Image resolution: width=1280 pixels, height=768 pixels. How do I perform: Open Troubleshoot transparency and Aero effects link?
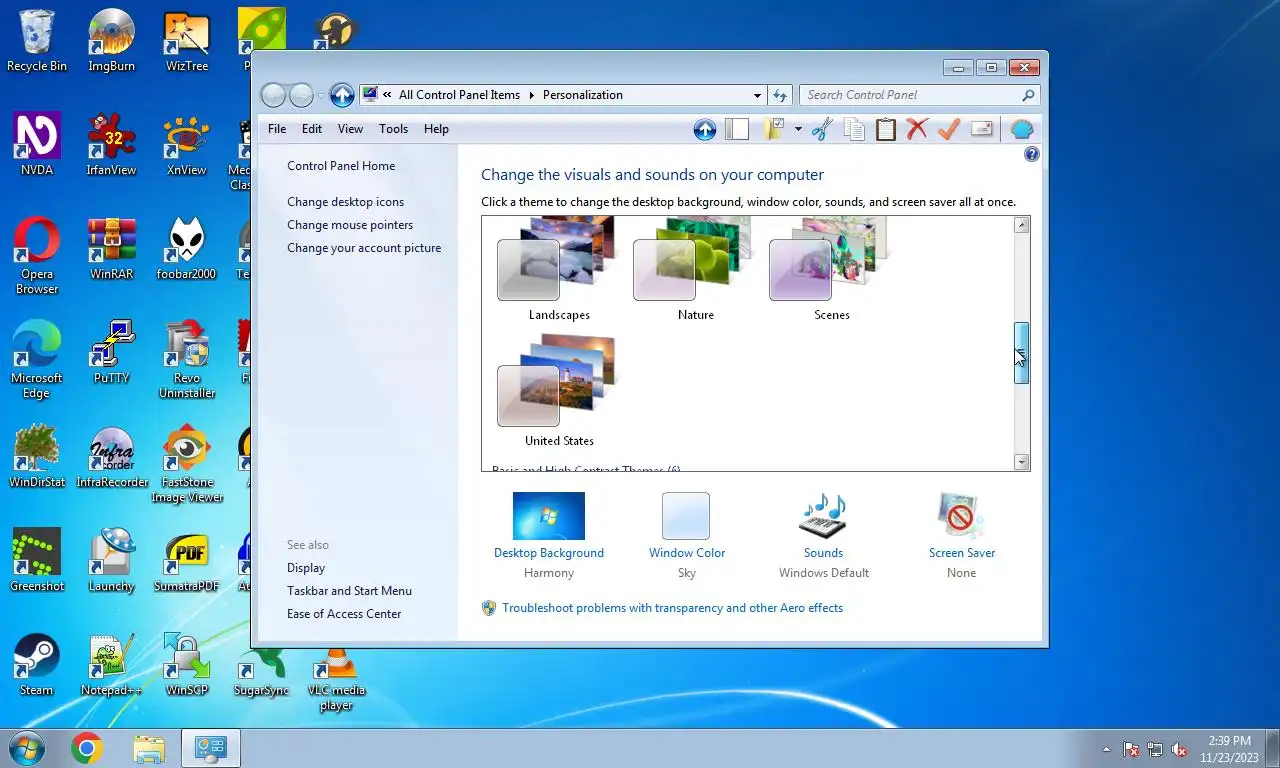point(672,608)
